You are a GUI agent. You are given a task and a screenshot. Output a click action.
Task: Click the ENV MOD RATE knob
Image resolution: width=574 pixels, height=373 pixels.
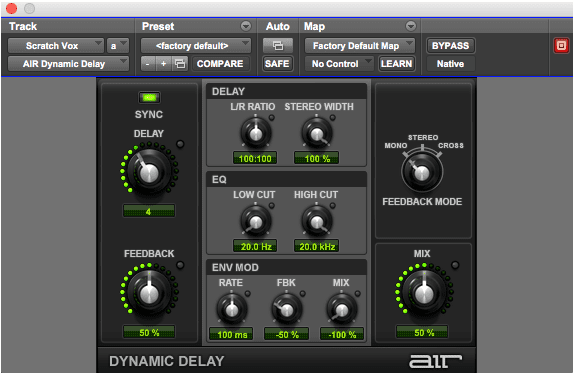point(232,309)
